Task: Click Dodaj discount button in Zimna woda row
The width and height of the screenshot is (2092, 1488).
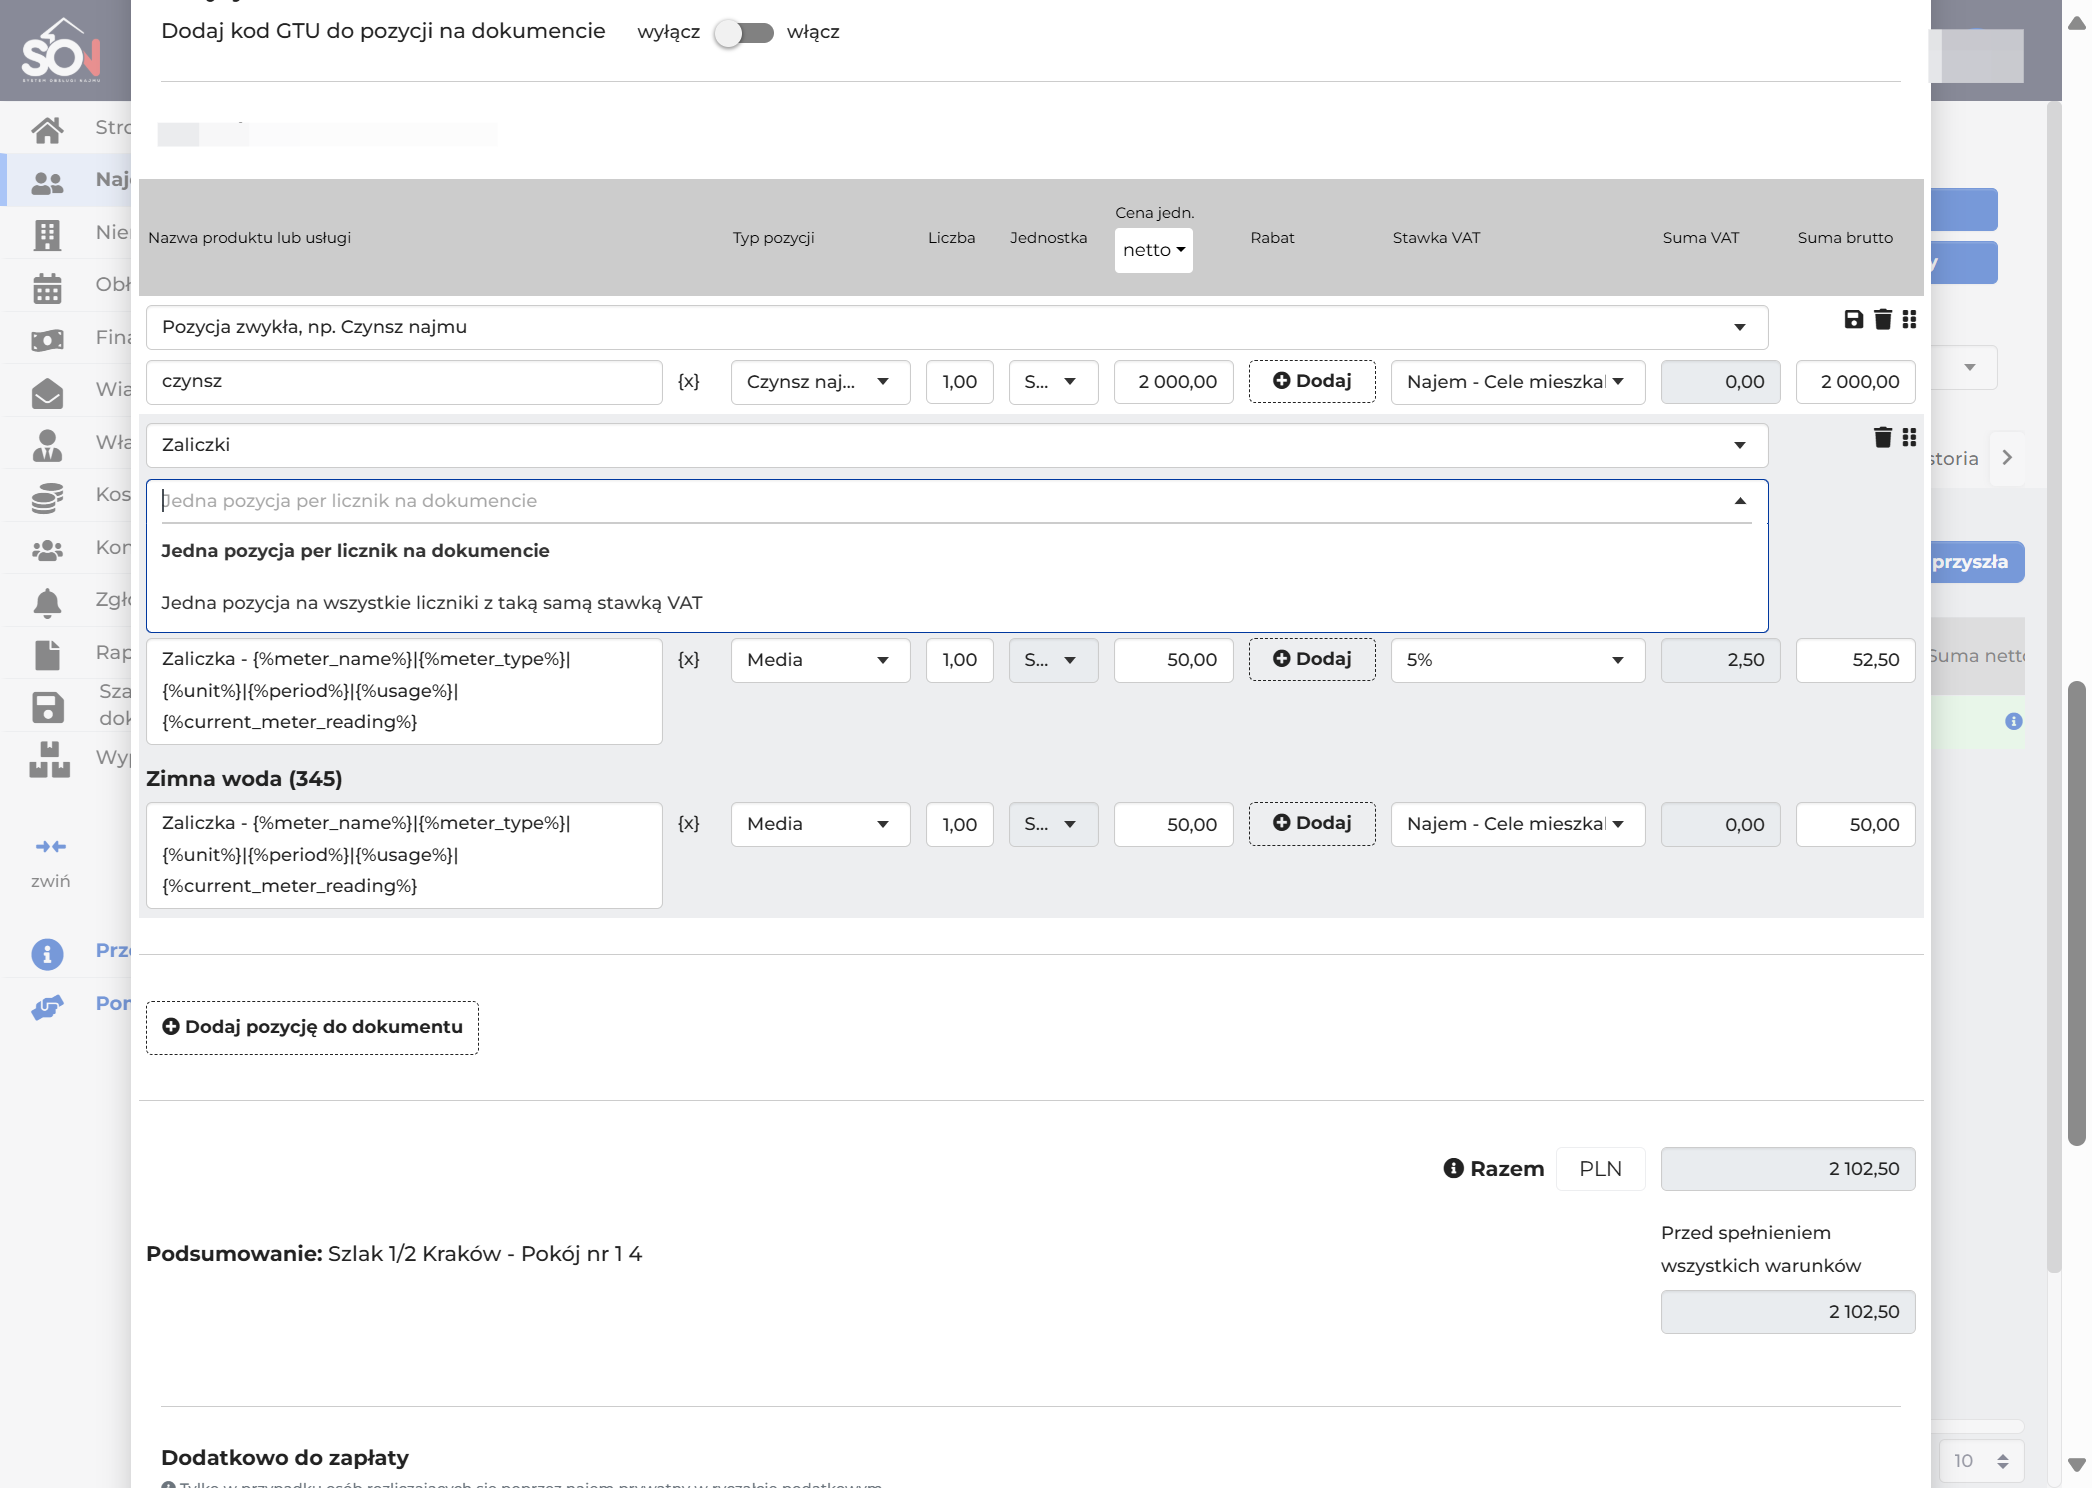Action: [x=1312, y=823]
